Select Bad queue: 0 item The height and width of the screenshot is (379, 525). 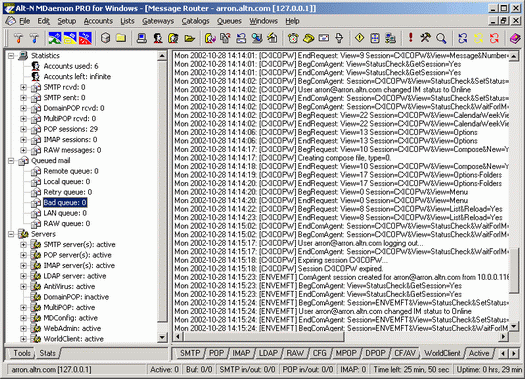point(65,203)
